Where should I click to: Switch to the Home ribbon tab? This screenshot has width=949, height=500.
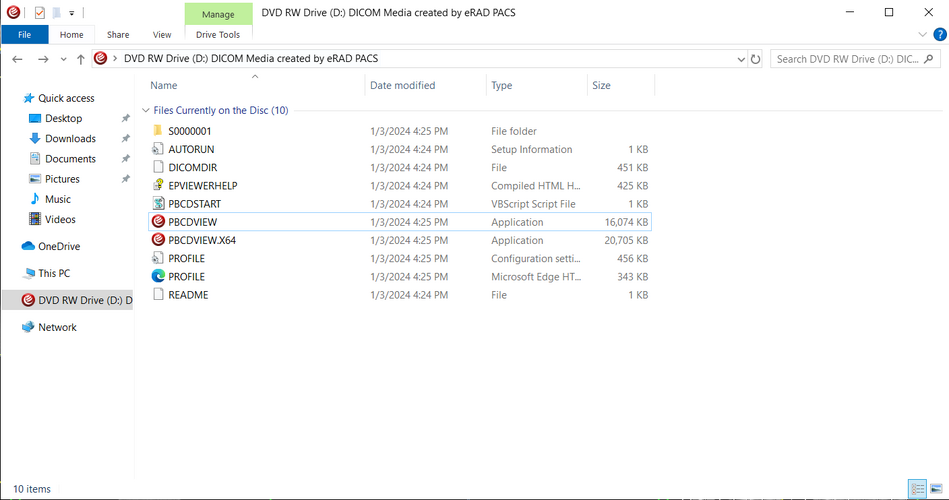point(71,35)
